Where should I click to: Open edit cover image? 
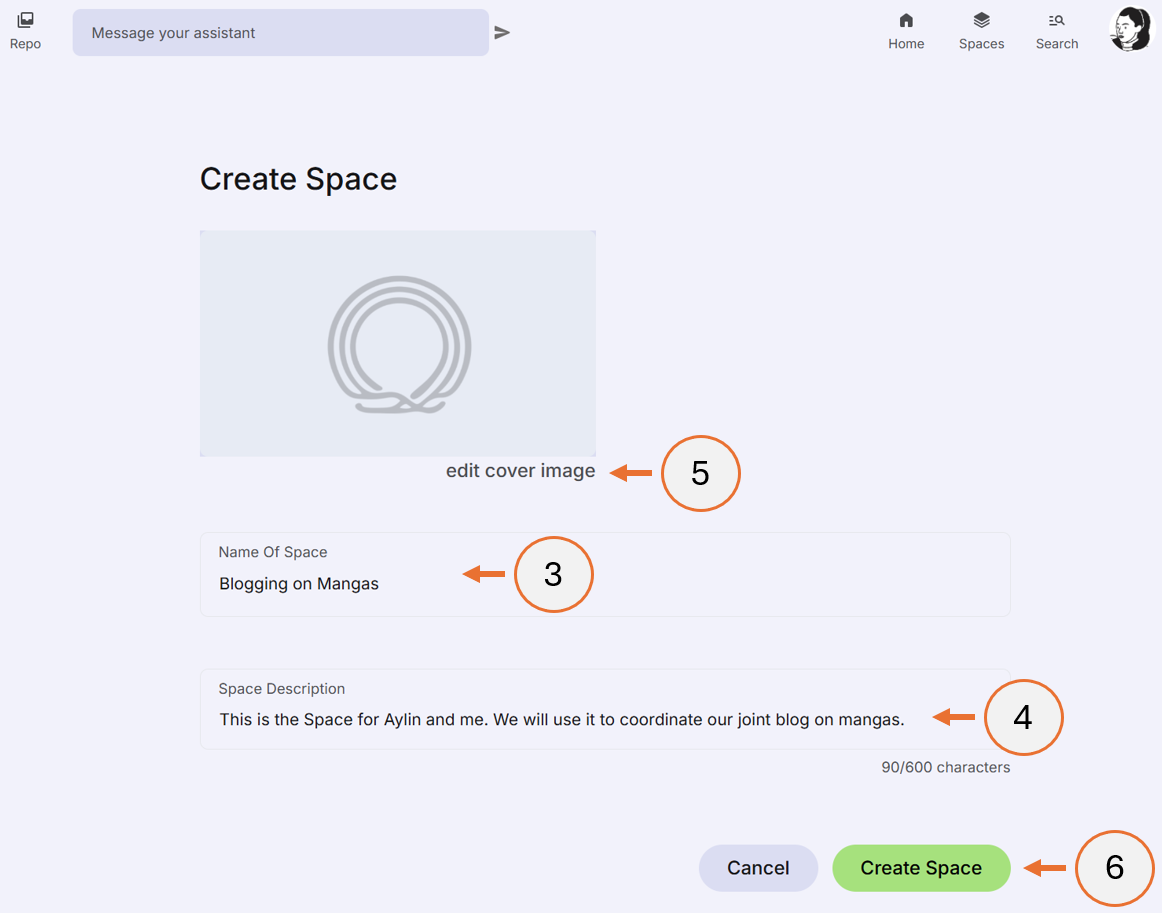point(520,470)
